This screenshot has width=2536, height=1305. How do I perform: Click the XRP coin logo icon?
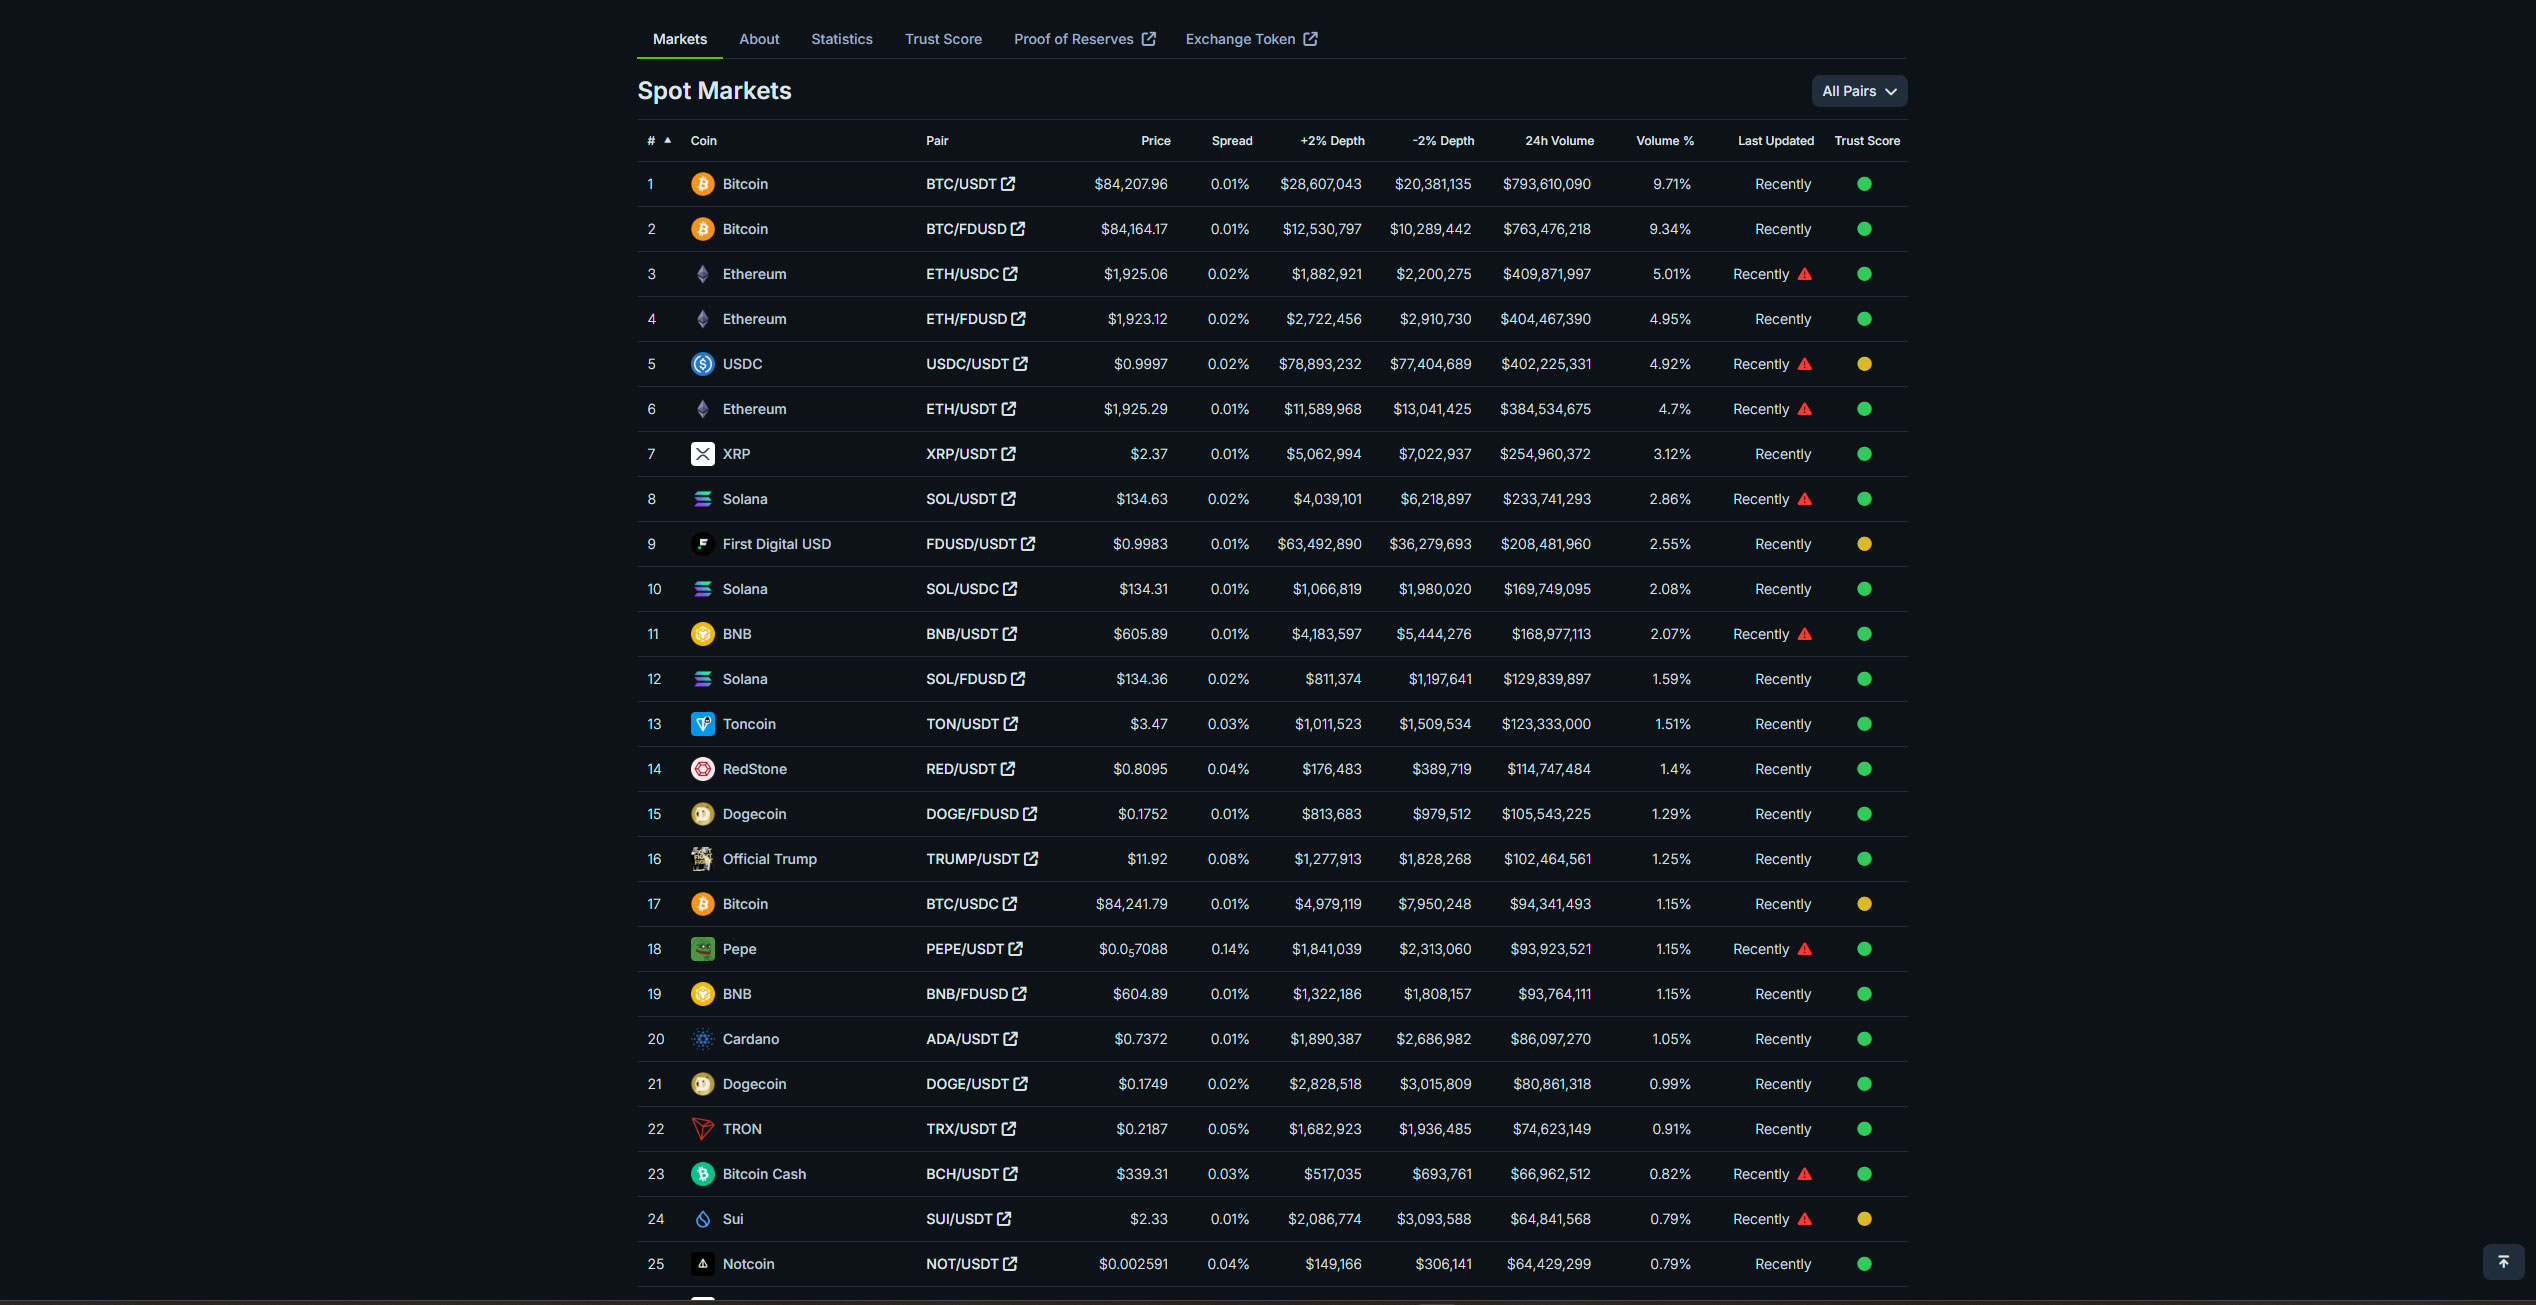tap(702, 454)
